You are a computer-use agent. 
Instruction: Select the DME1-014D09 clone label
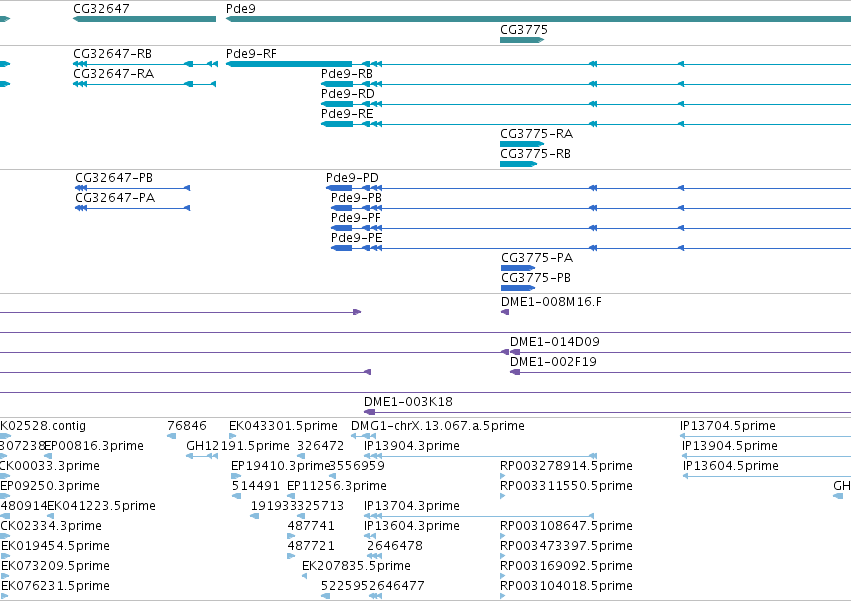point(555,342)
